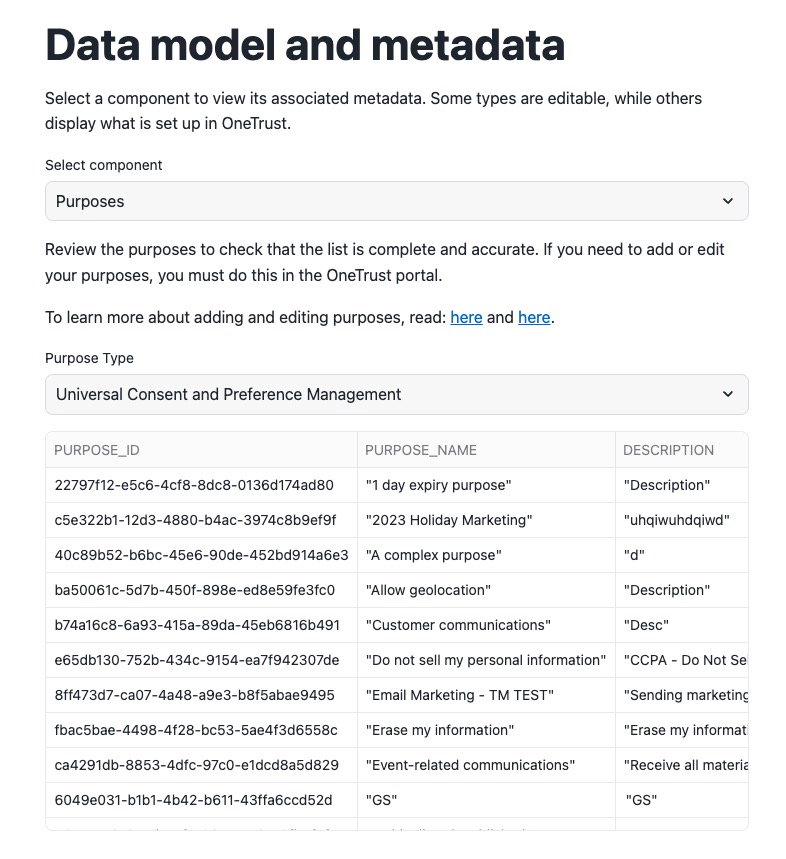Select "Do not sell my personal information" cell
The image size is (786, 859).
(x=486, y=660)
